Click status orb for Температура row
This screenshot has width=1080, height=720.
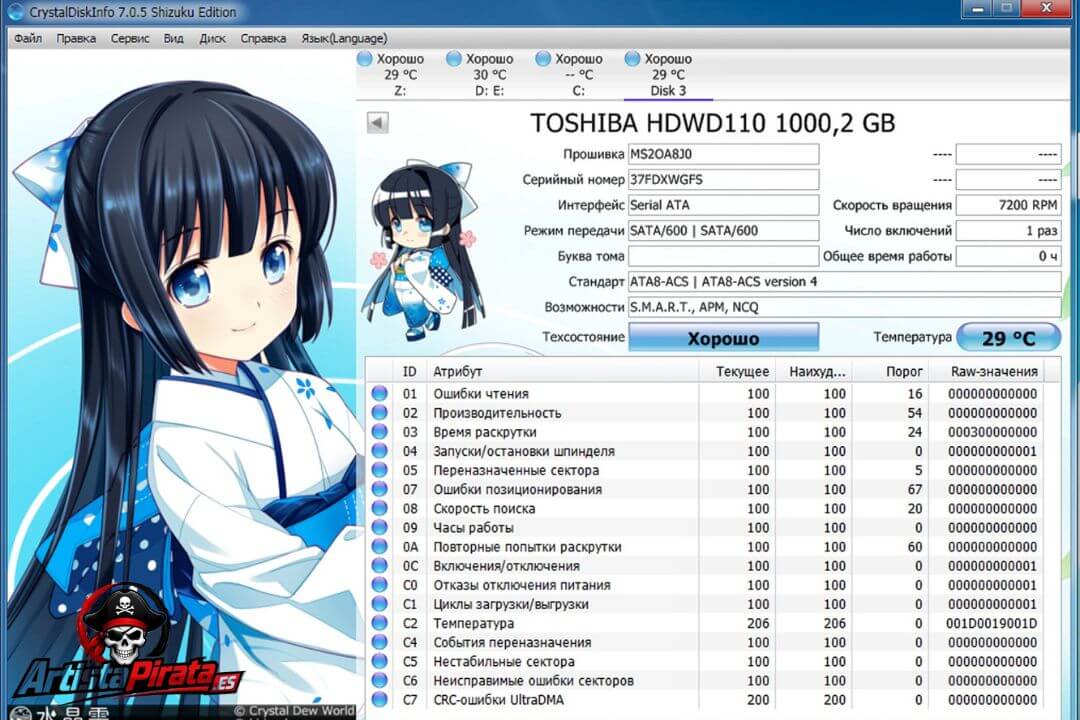(380, 623)
